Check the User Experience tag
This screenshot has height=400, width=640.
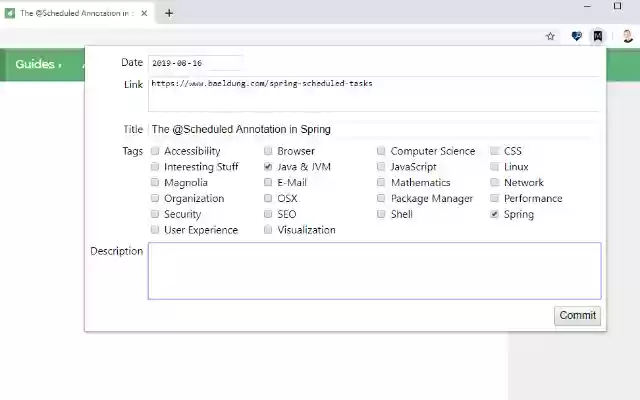pos(155,229)
